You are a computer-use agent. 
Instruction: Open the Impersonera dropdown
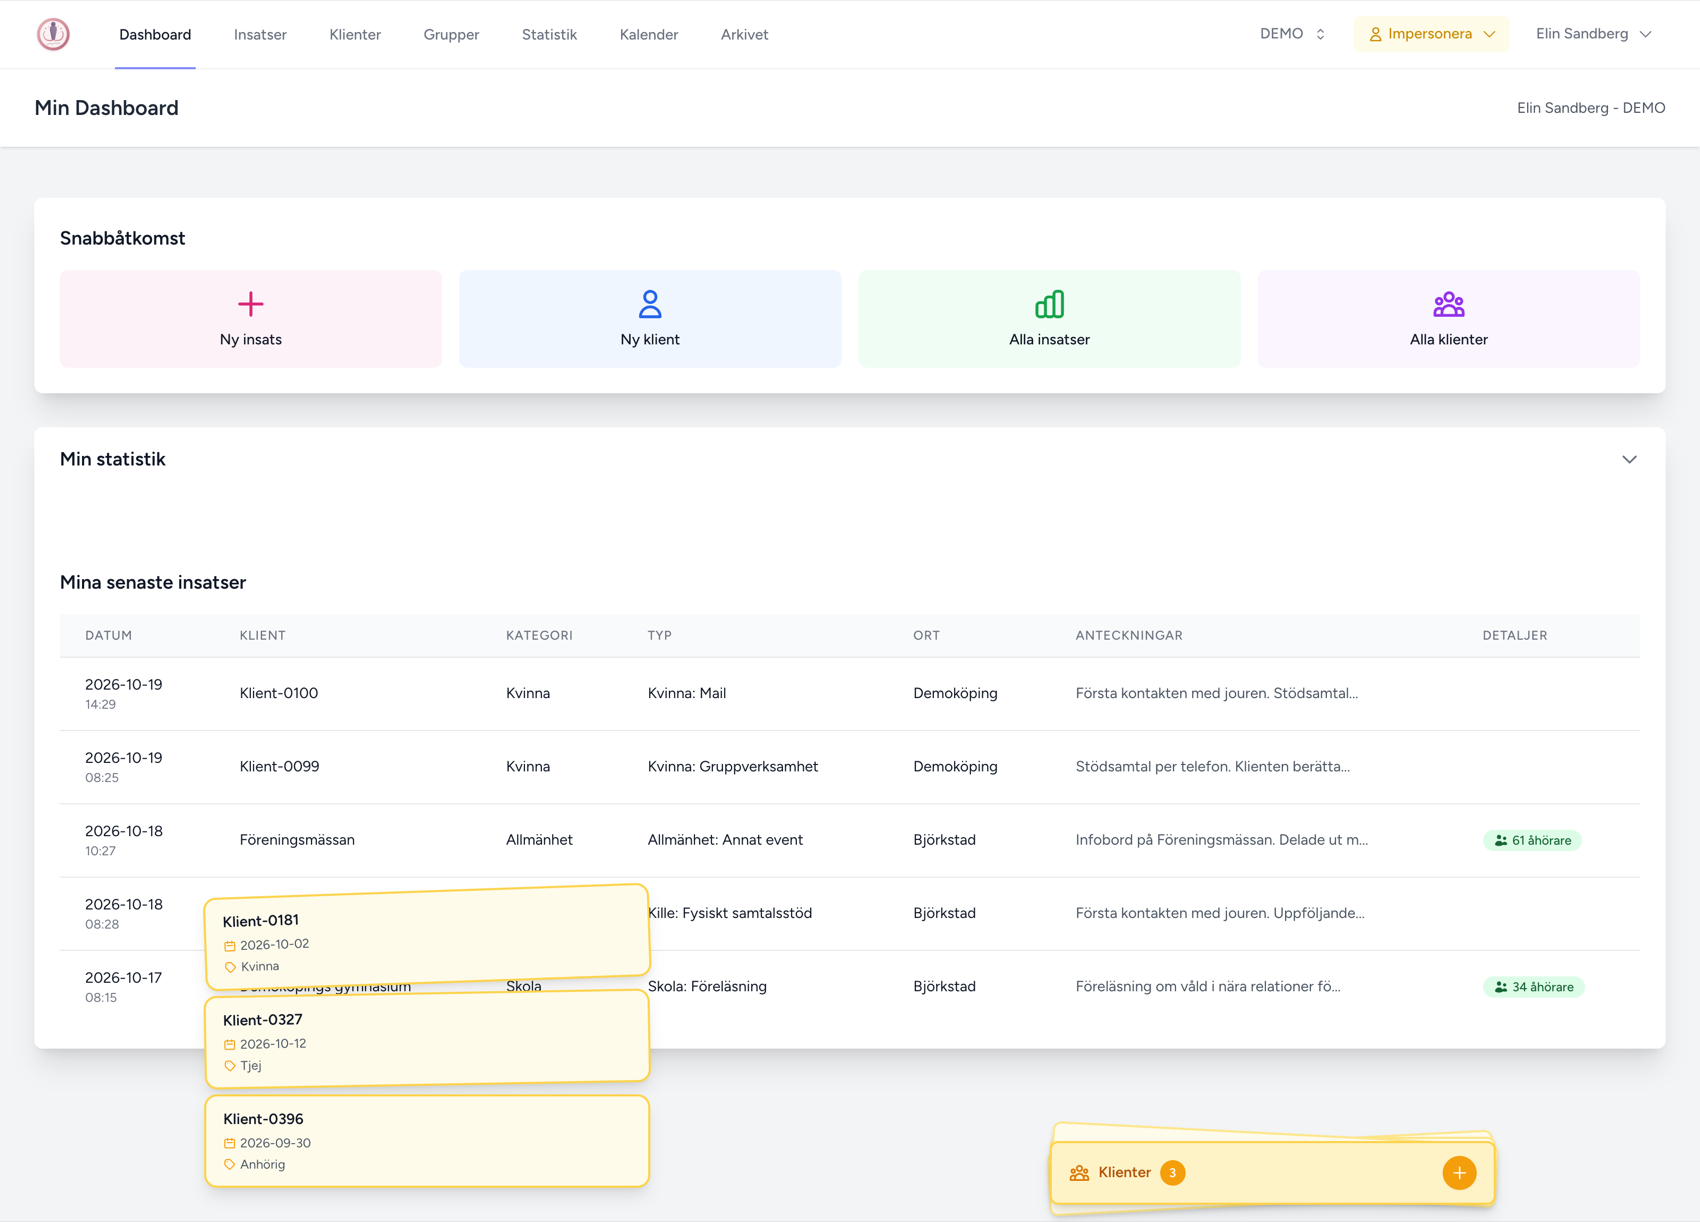tap(1431, 34)
